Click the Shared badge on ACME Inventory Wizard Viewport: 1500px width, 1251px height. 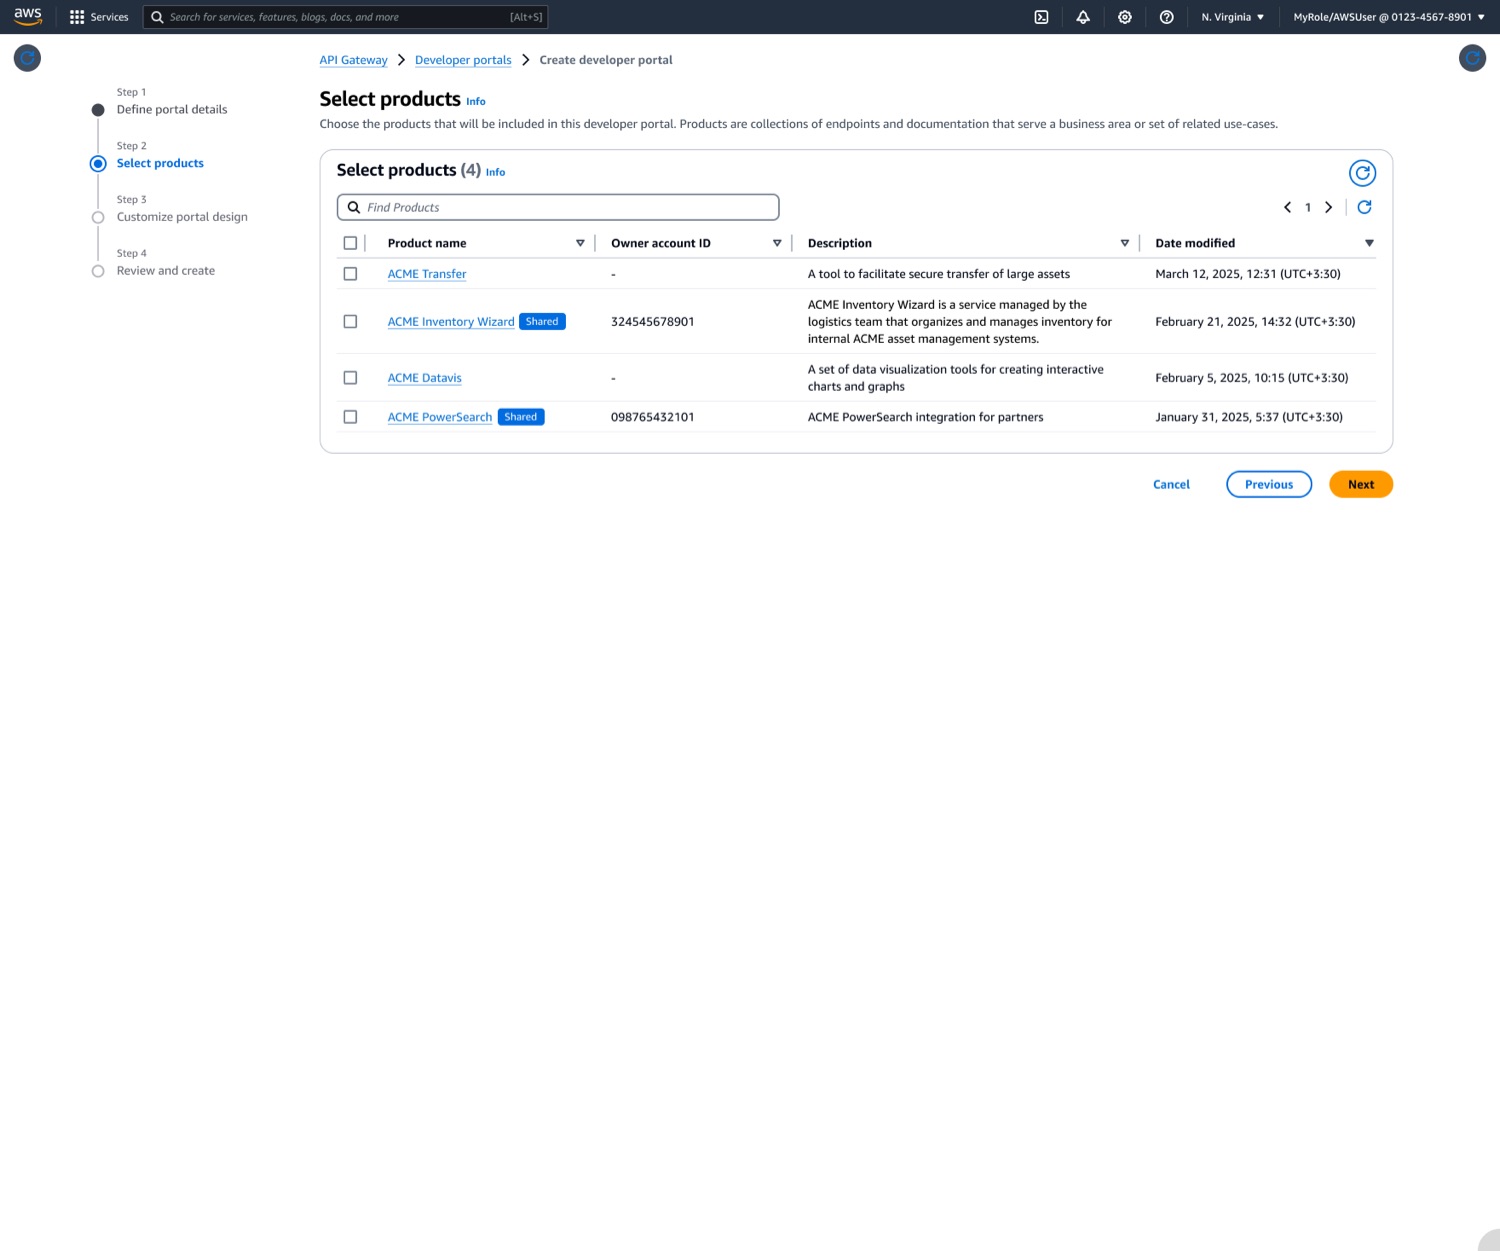pyautogui.click(x=542, y=321)
